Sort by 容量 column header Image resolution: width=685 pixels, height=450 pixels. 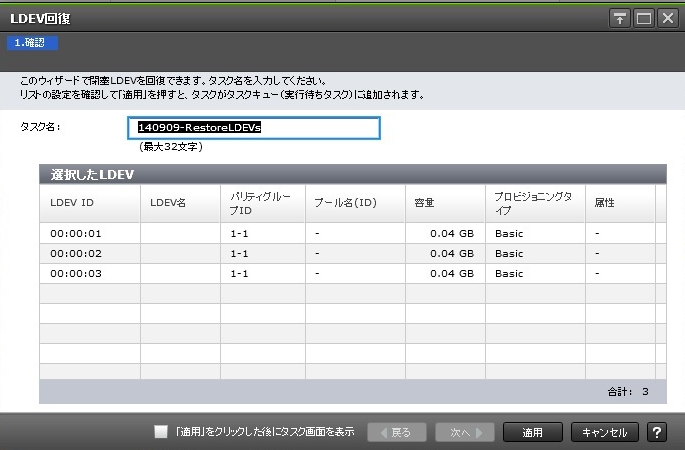446,203
